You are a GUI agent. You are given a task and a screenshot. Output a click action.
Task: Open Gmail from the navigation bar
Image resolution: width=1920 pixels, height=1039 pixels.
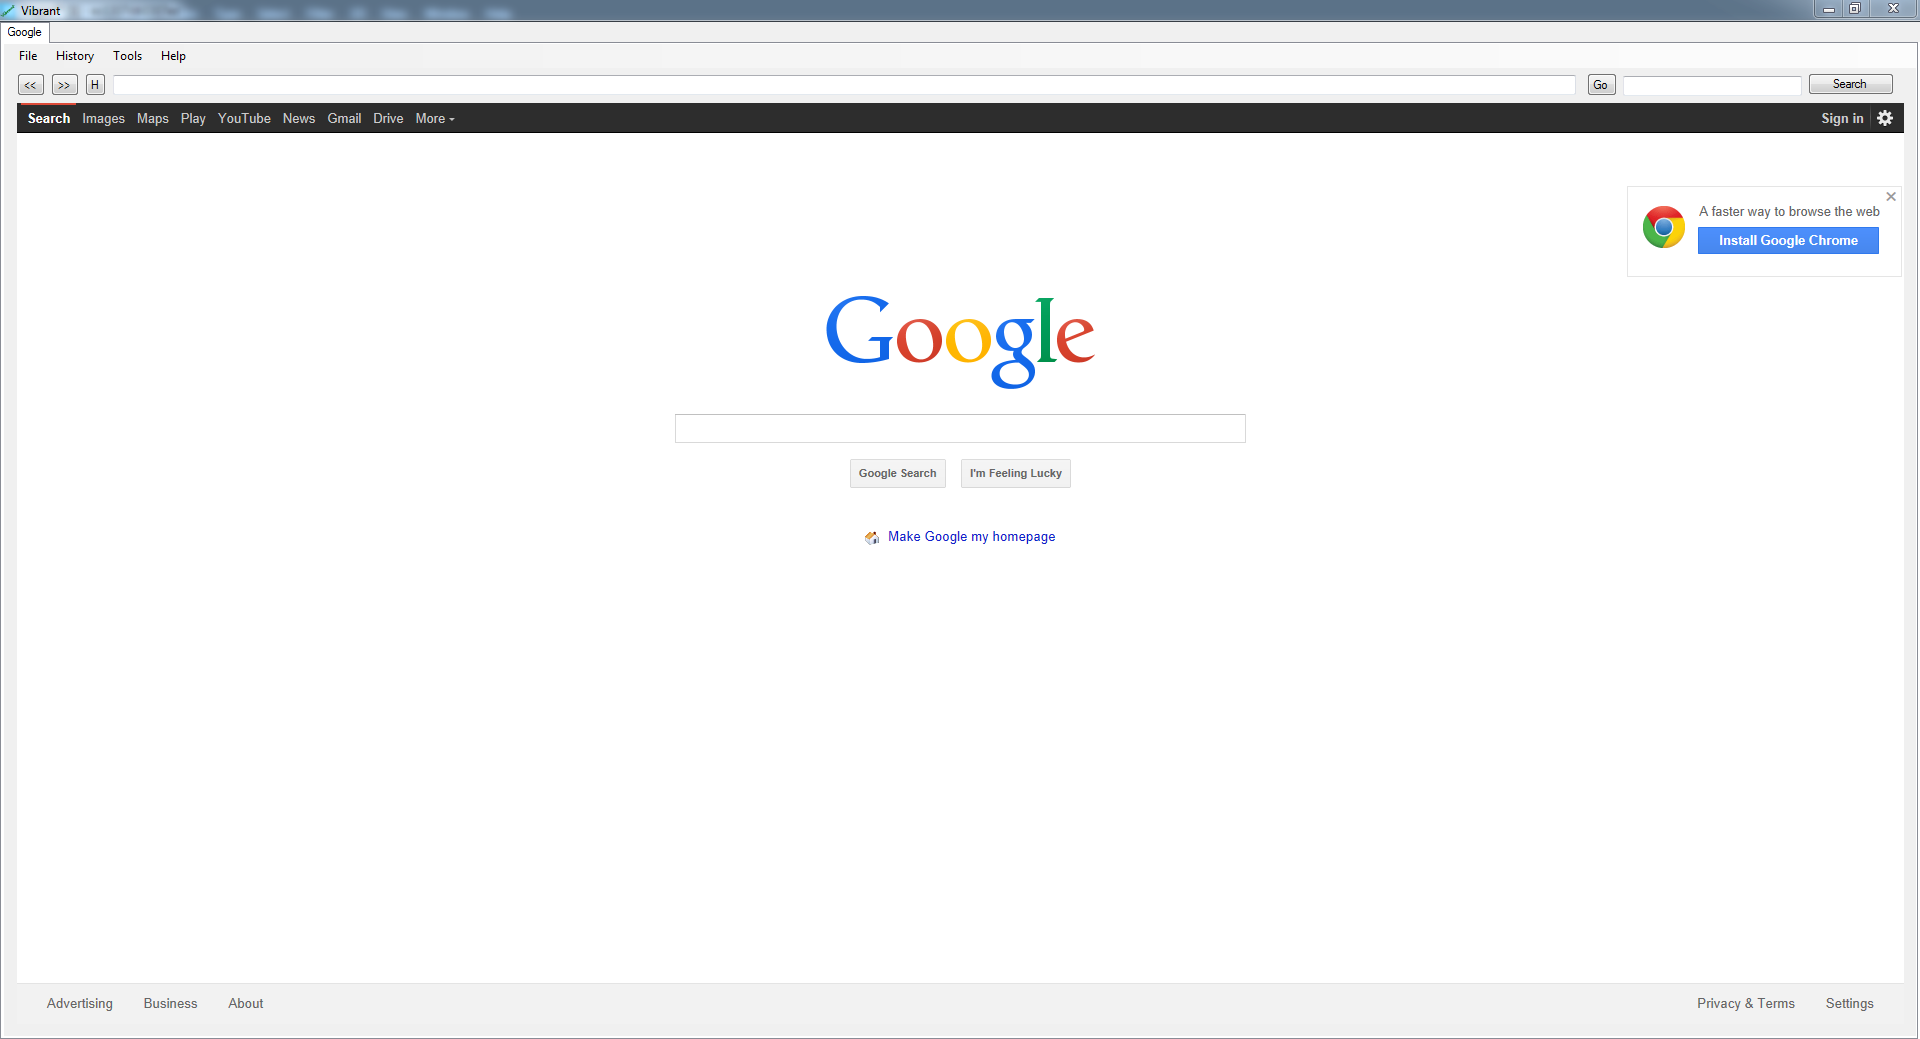coord(344,118)
